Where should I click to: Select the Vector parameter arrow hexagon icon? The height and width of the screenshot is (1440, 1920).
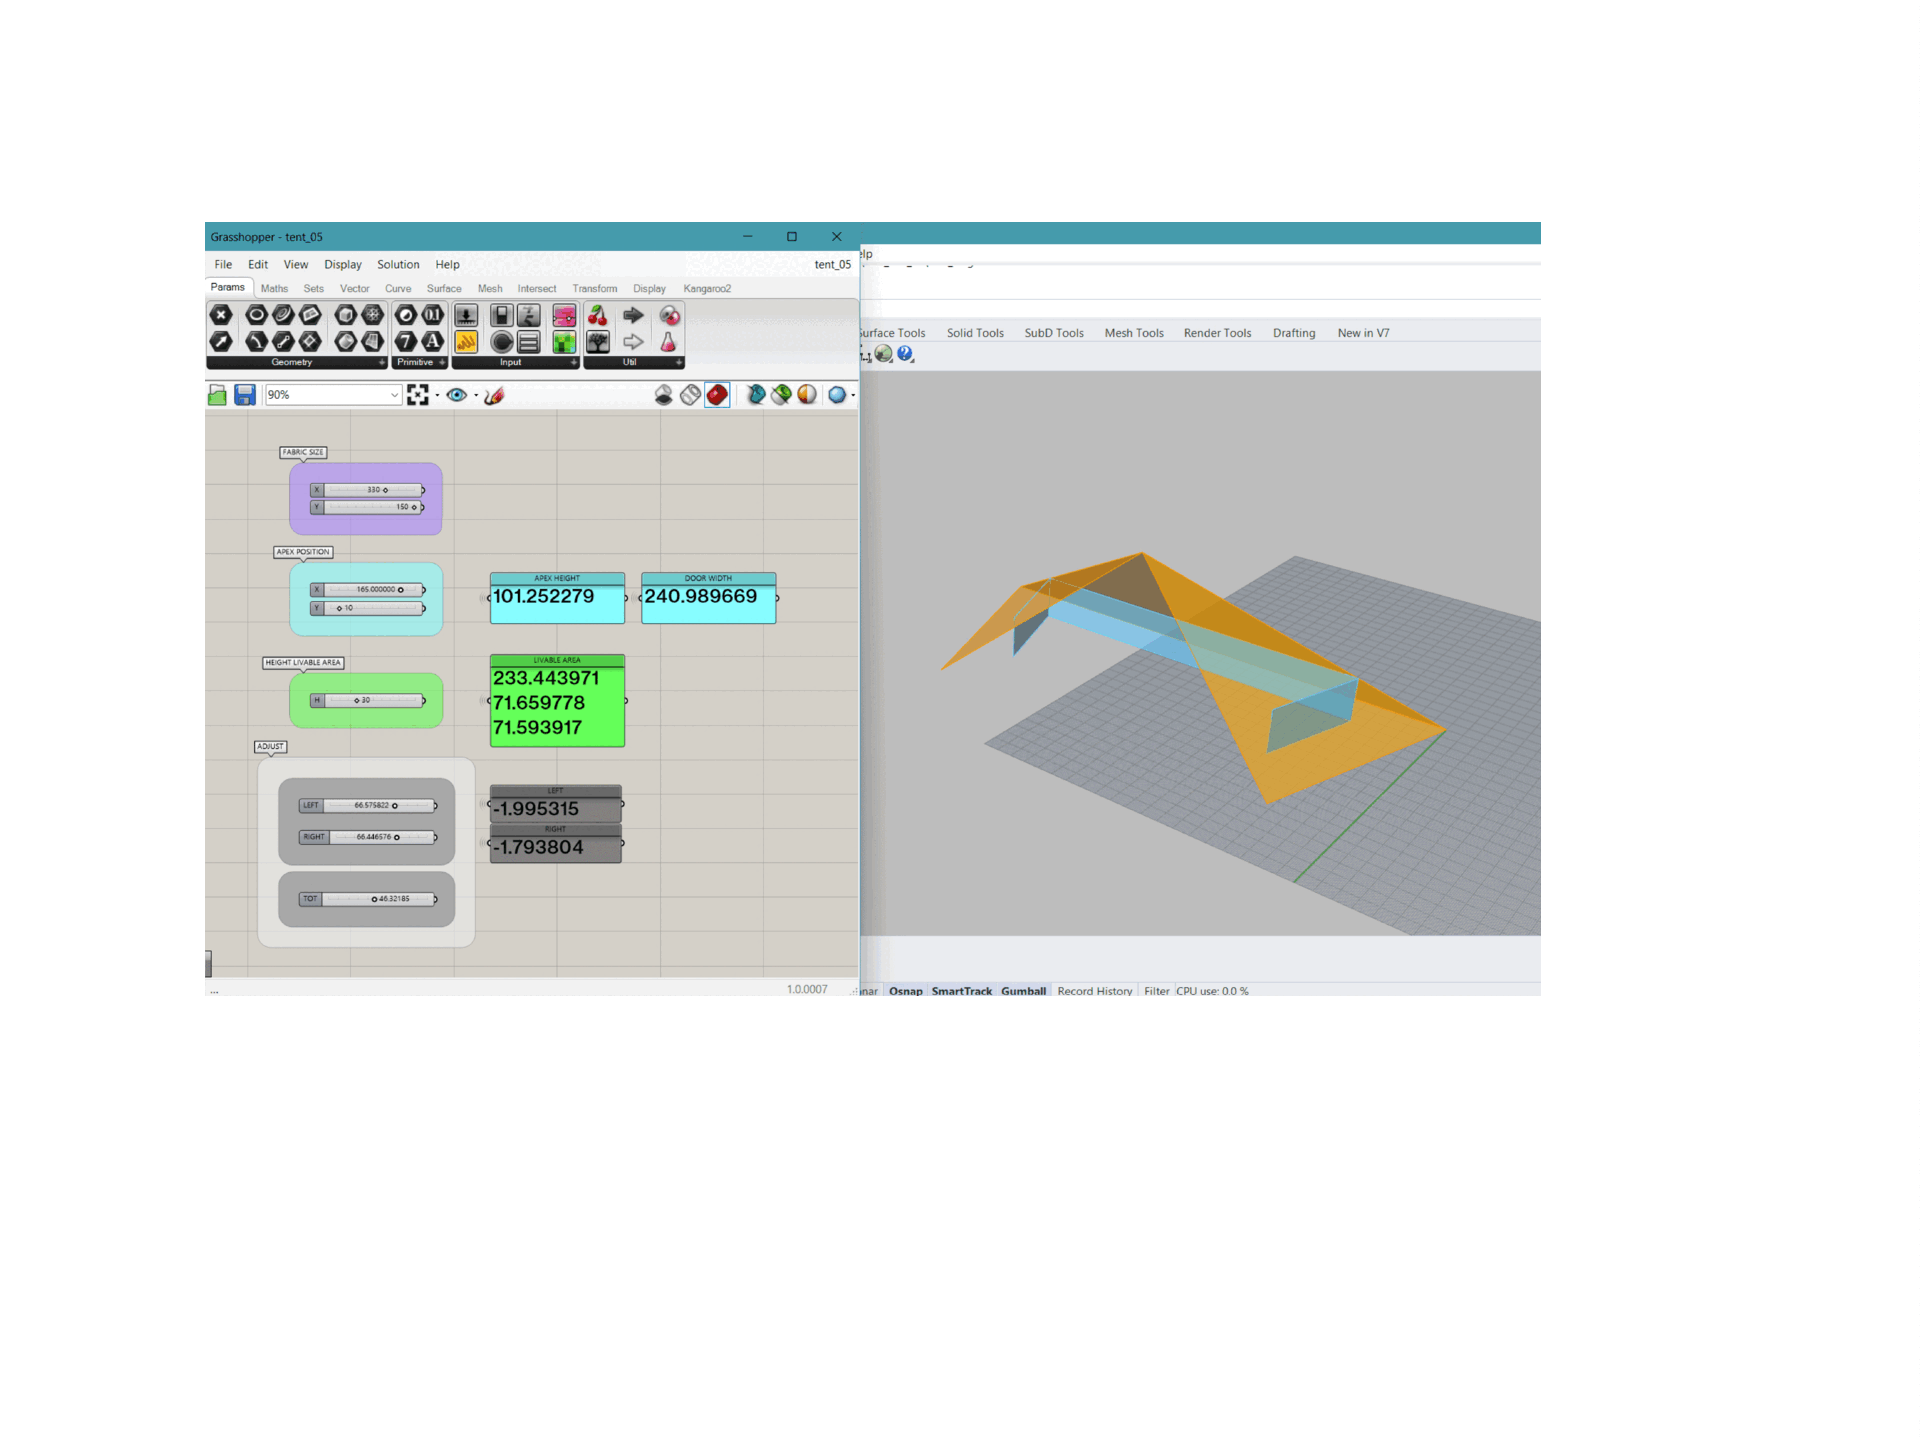coord(221,342)
